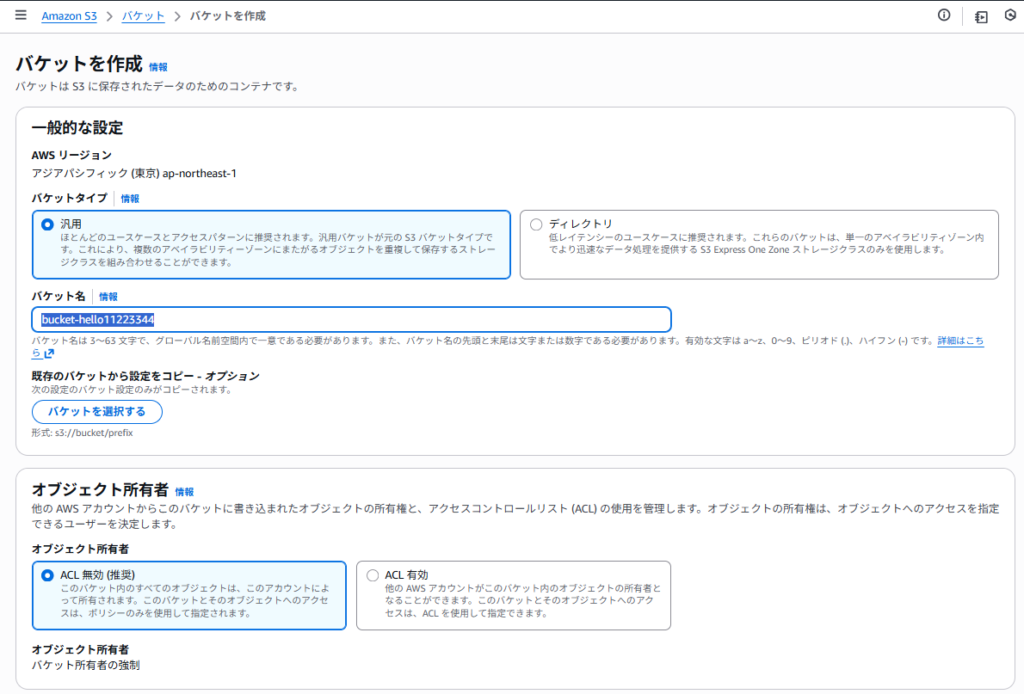
Task: Open the notebook tutorial icon at top right
Action: click(x=981, y=17)
